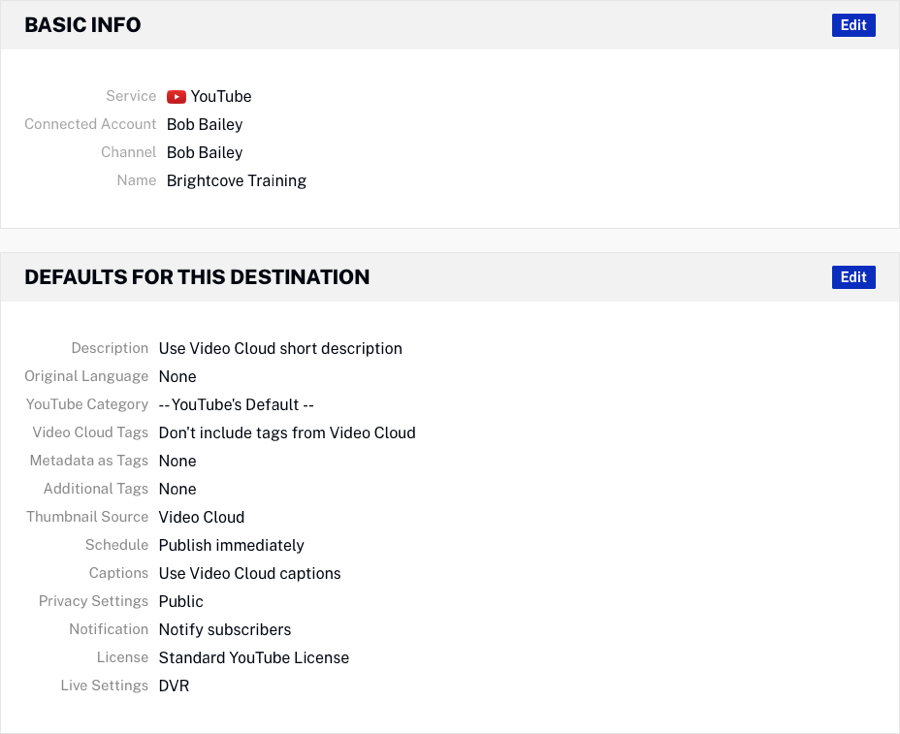Click the Original Language value None
The image size is (900, 734).
[x=177, y=377]
